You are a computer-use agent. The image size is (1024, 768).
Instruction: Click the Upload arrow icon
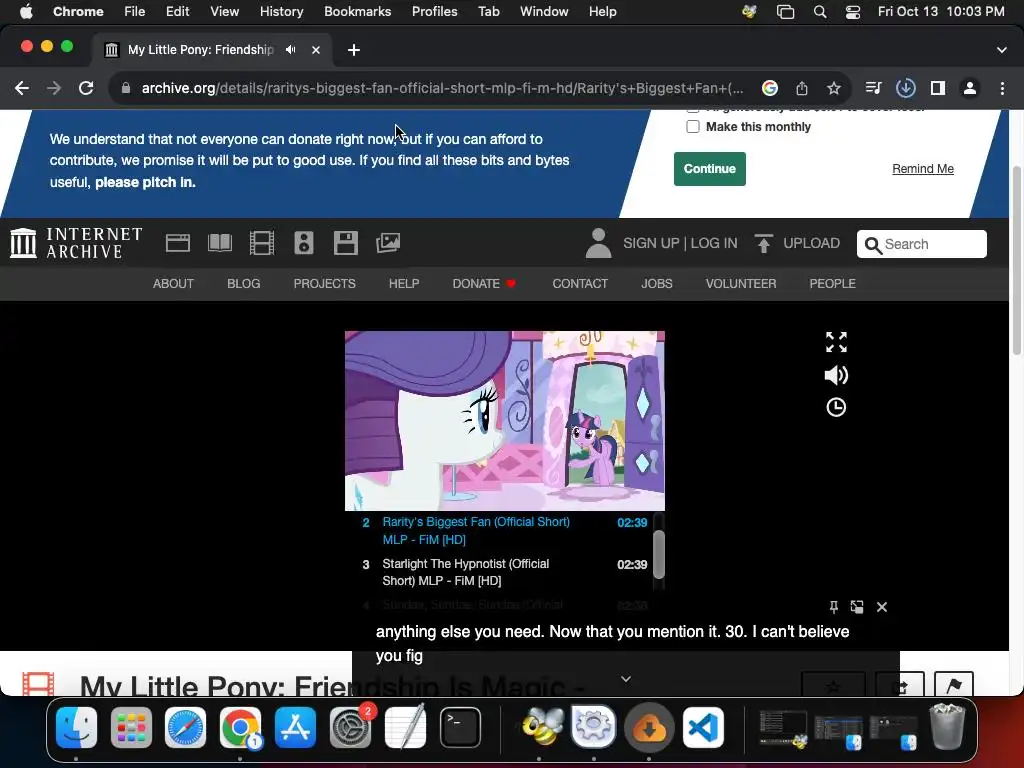coord(763,243)
